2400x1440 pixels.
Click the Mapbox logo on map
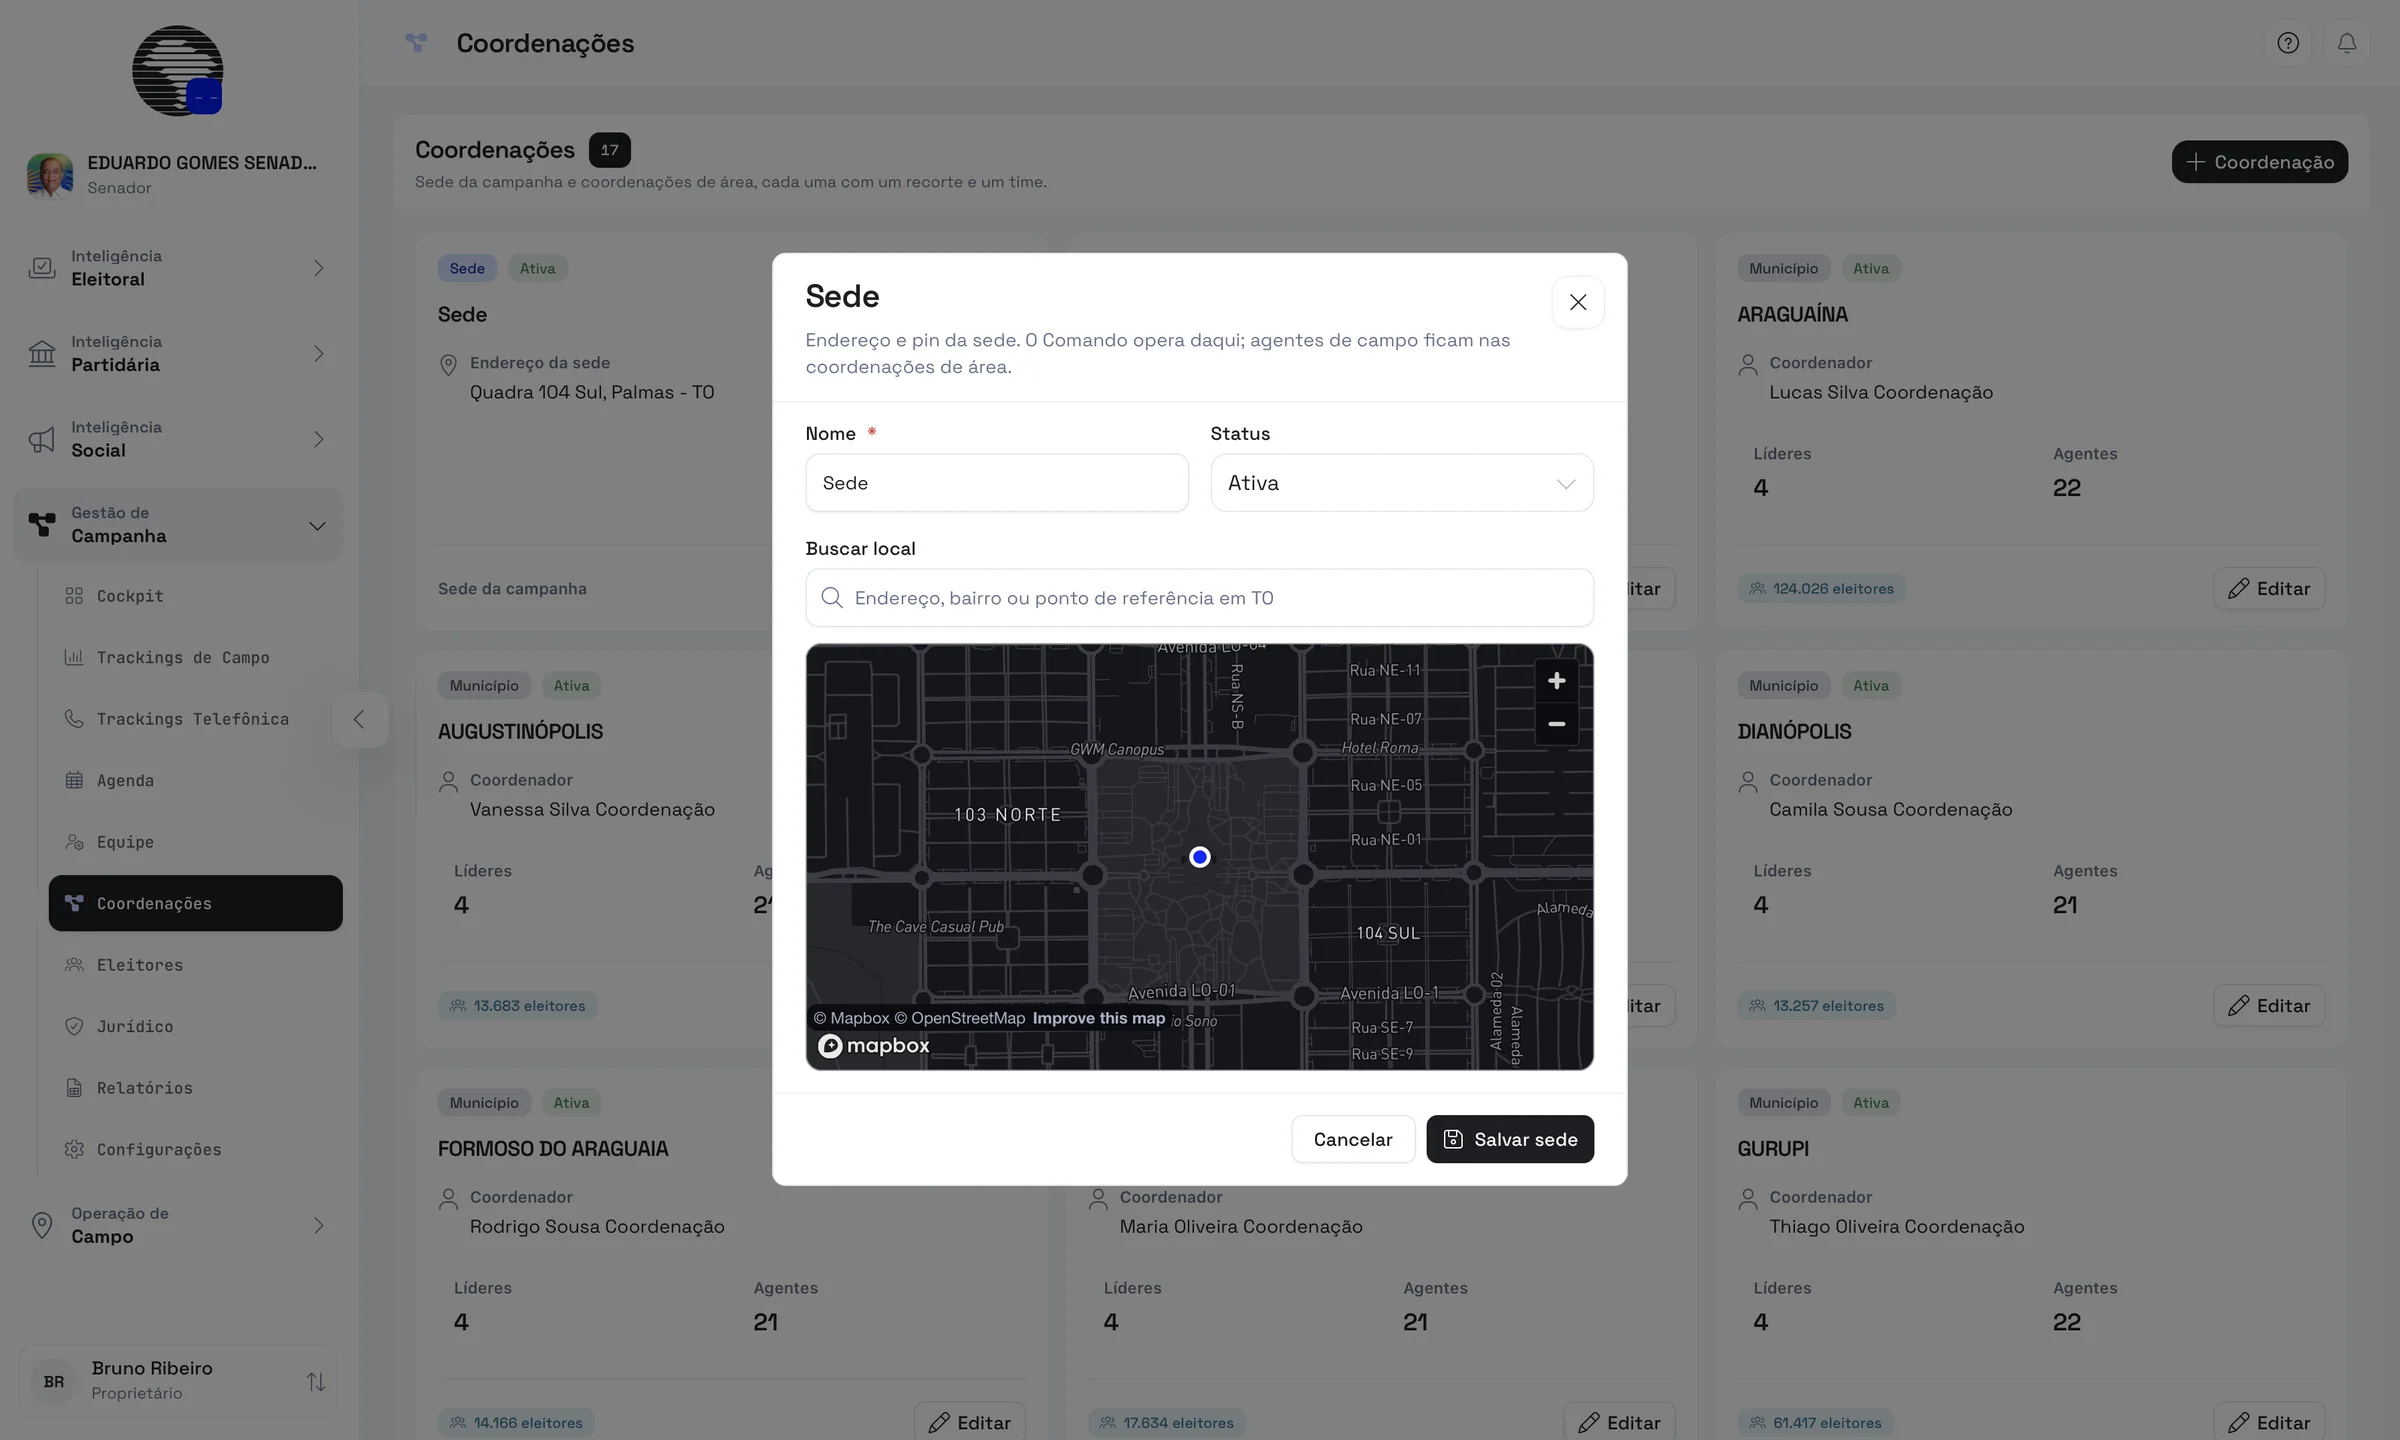874,1046
